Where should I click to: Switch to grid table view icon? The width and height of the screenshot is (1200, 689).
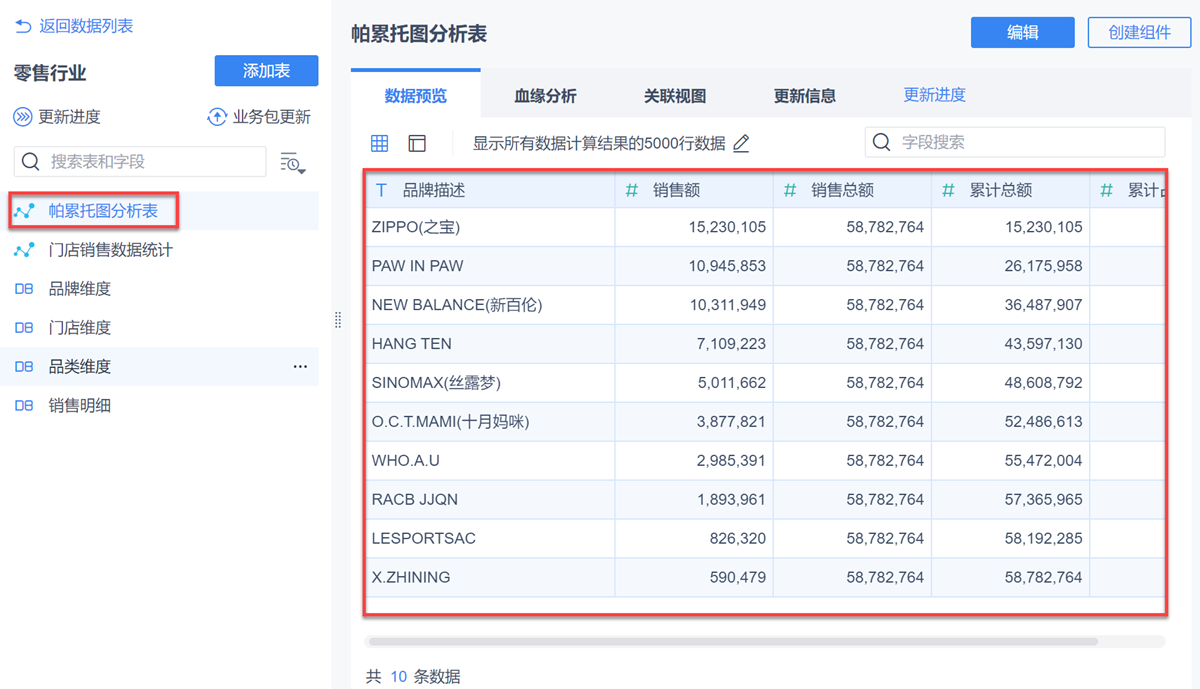coord(379,143)
